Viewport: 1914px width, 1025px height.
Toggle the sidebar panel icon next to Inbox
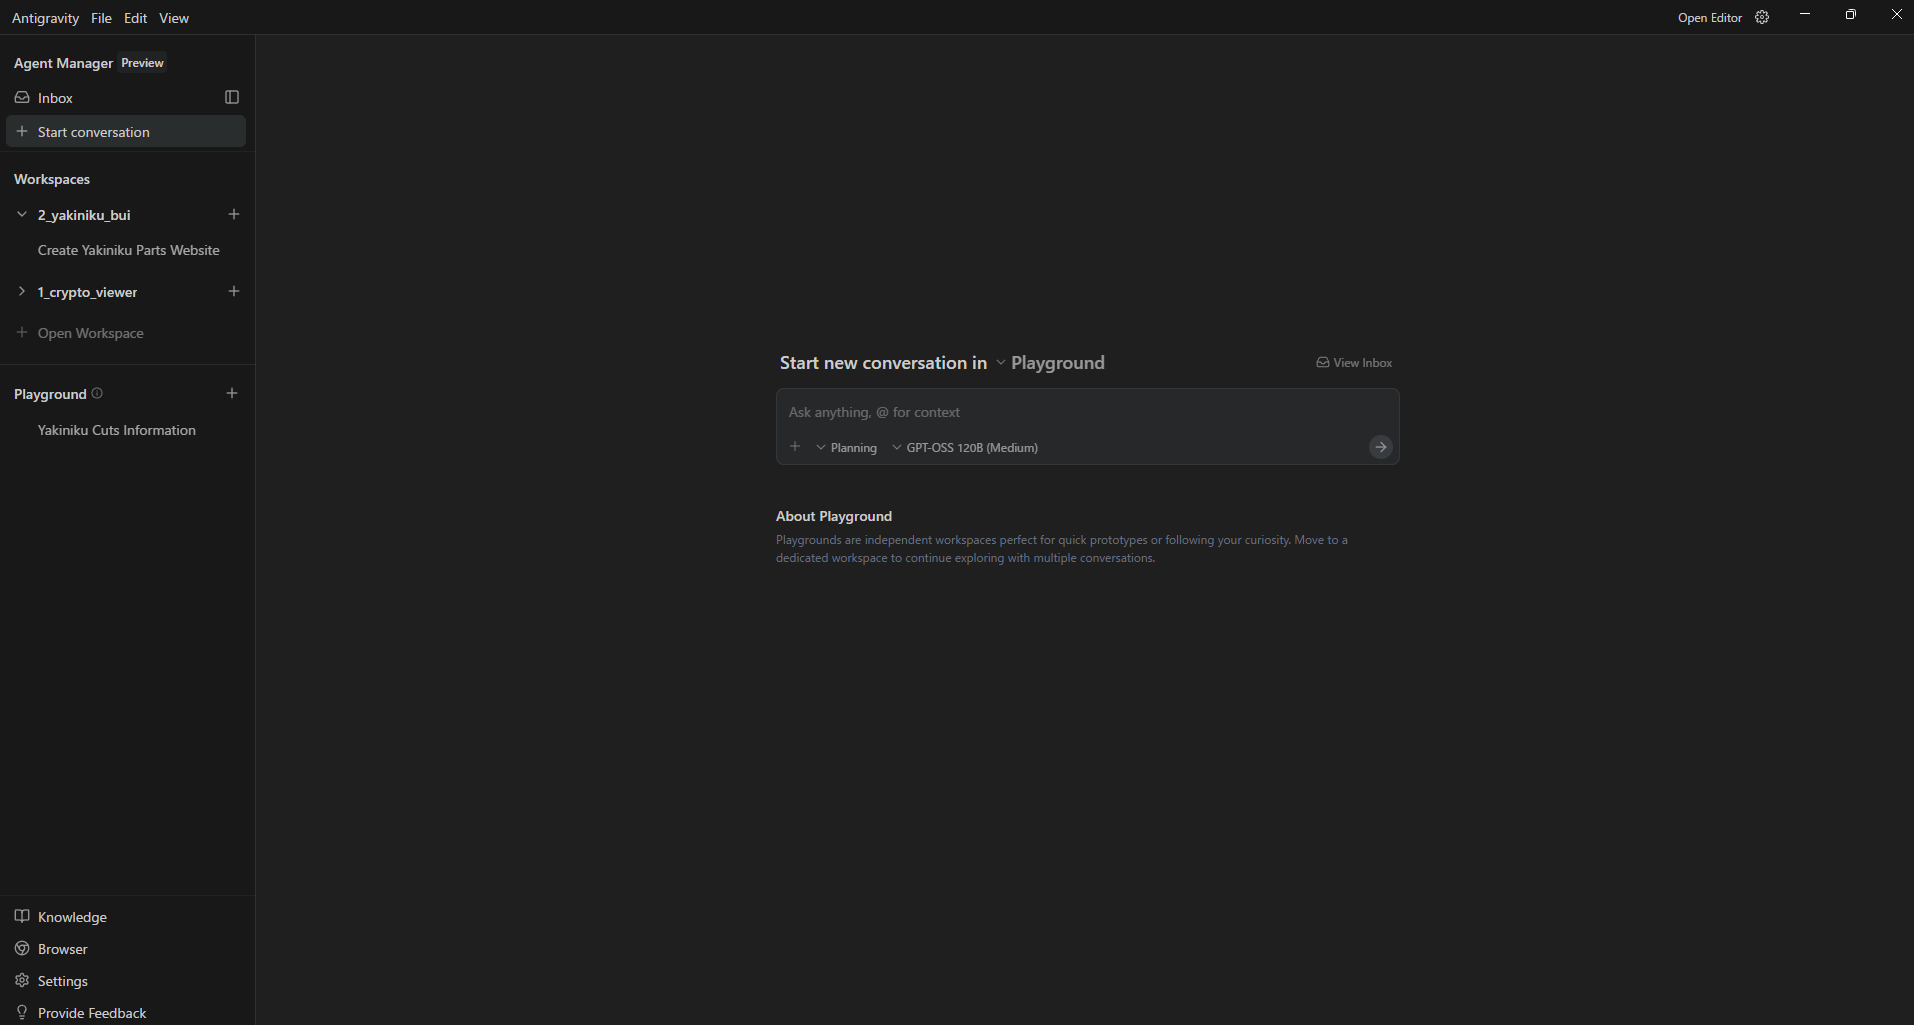232,97
